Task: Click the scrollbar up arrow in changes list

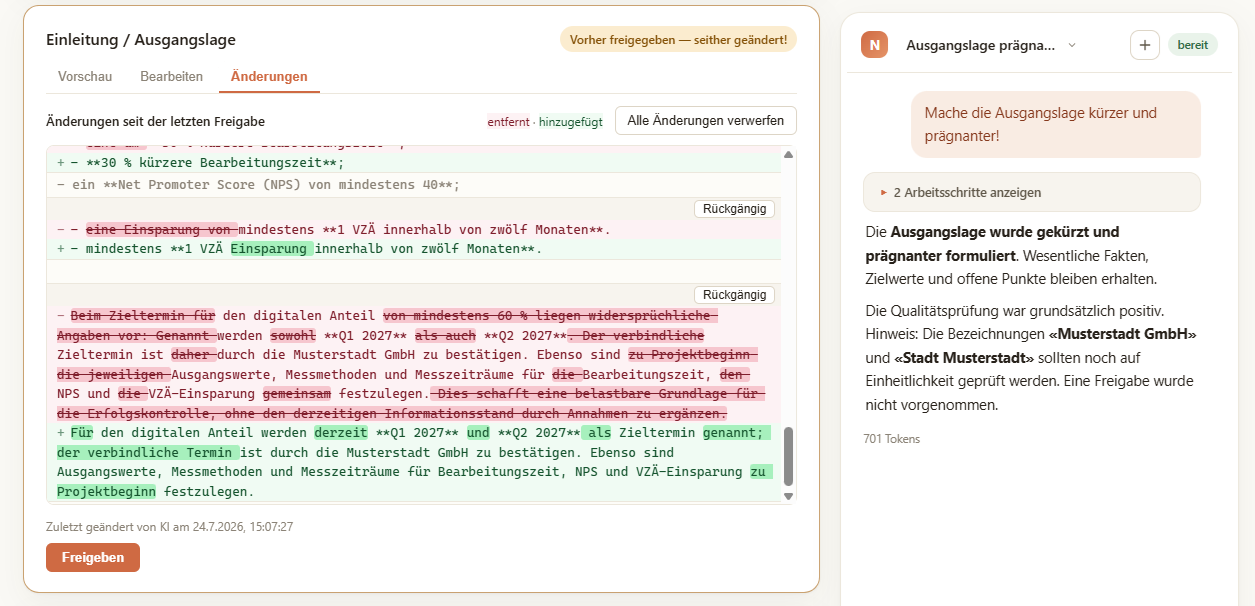Action: (x=788, y=155)
